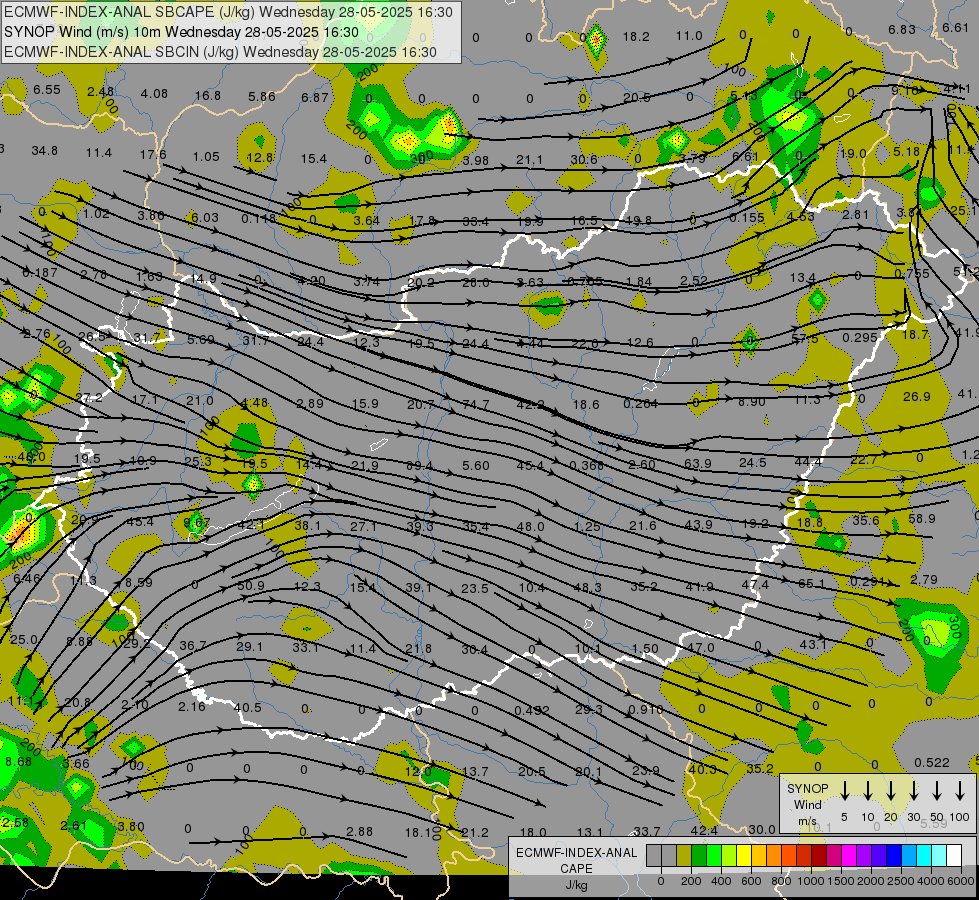Click the map value 63.9
979x900 pixels.
697,463
